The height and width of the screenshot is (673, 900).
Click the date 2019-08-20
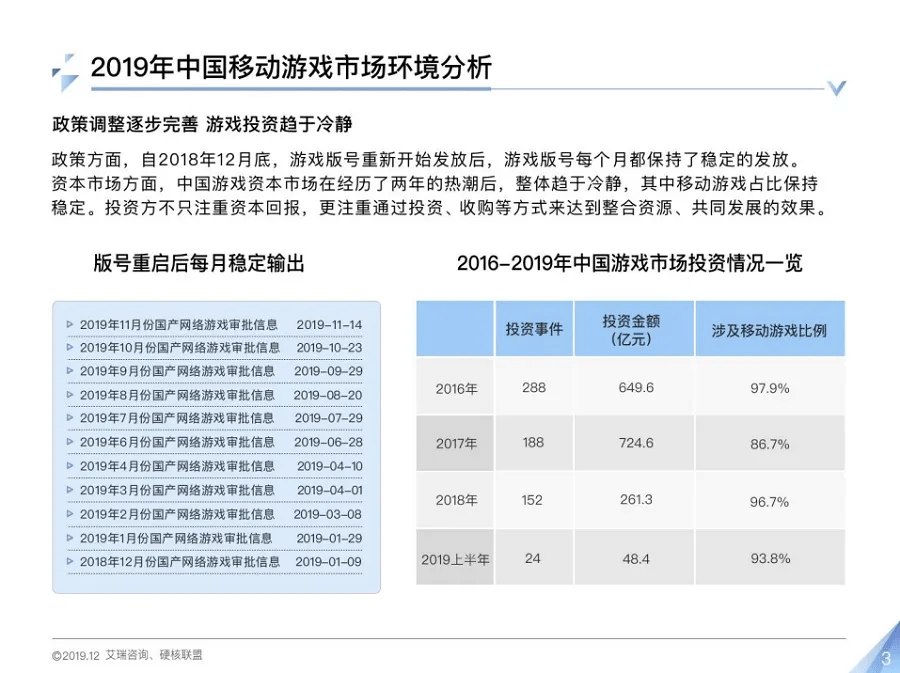(328, 395)
